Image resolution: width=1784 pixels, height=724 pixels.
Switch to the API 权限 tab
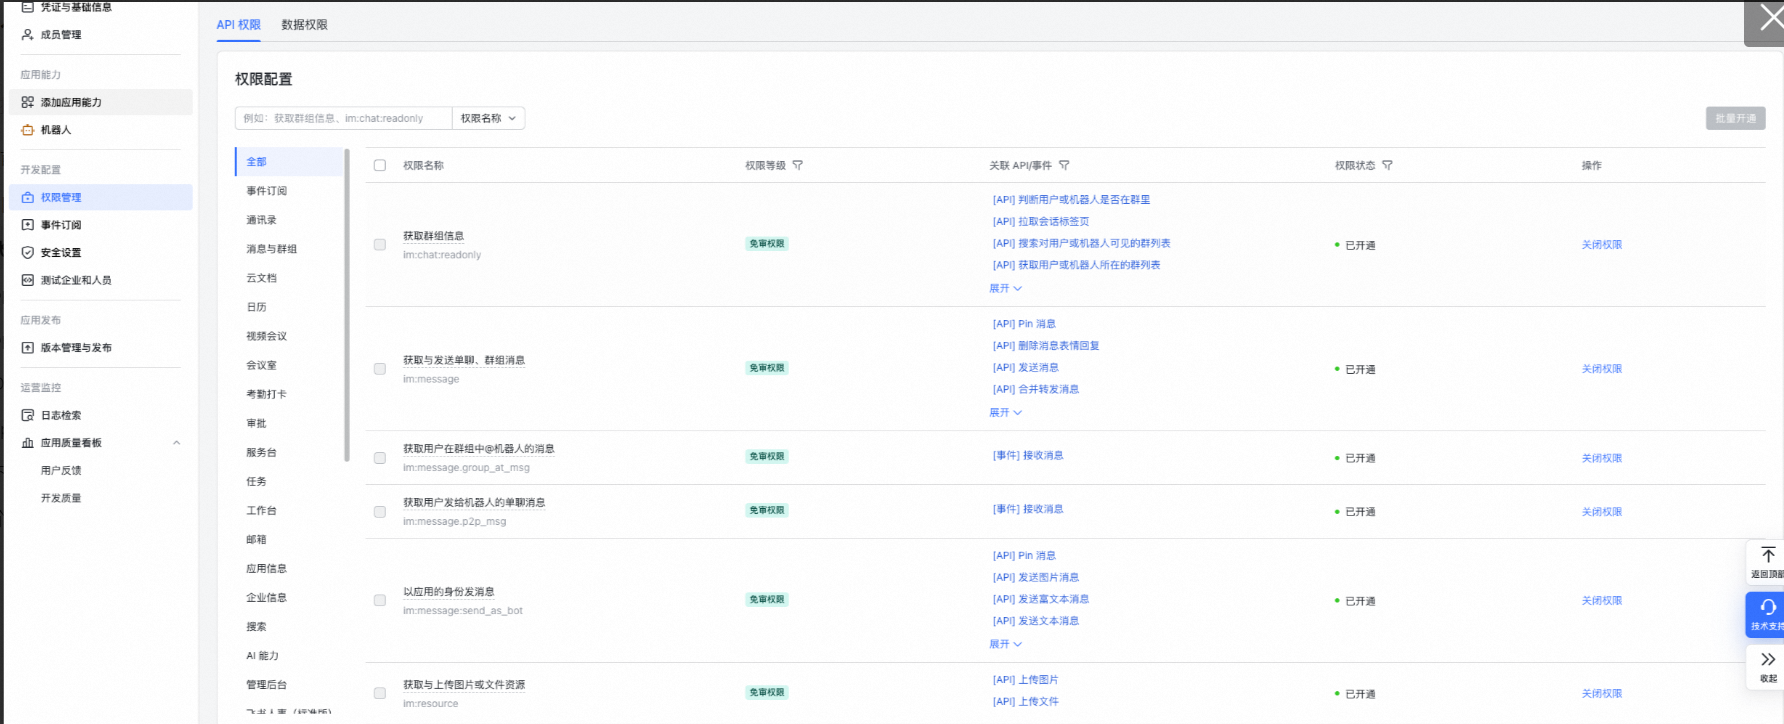tap(239, 25)
